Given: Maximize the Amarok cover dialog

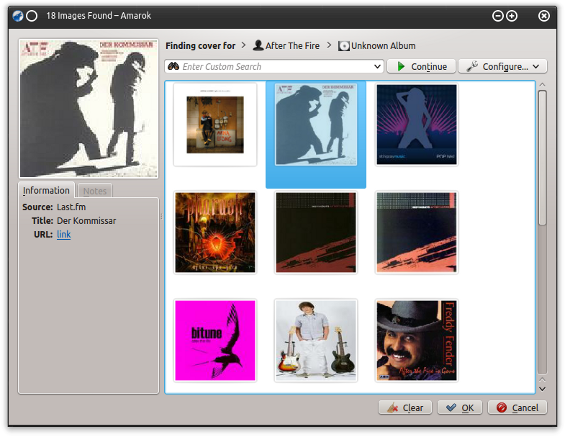Looking at the screenshot, I should pos(512,16).
